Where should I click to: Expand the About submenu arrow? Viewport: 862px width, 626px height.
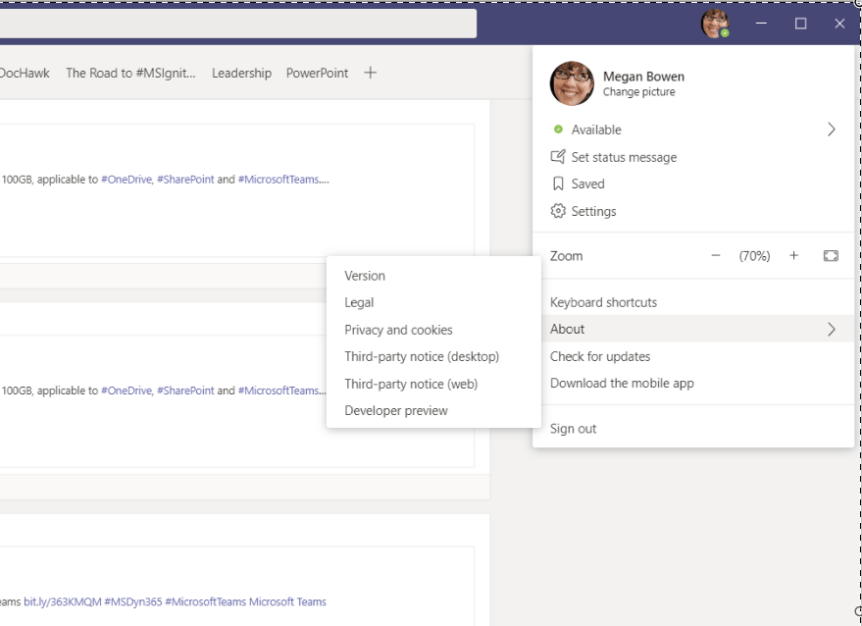(x=831, y=329)
